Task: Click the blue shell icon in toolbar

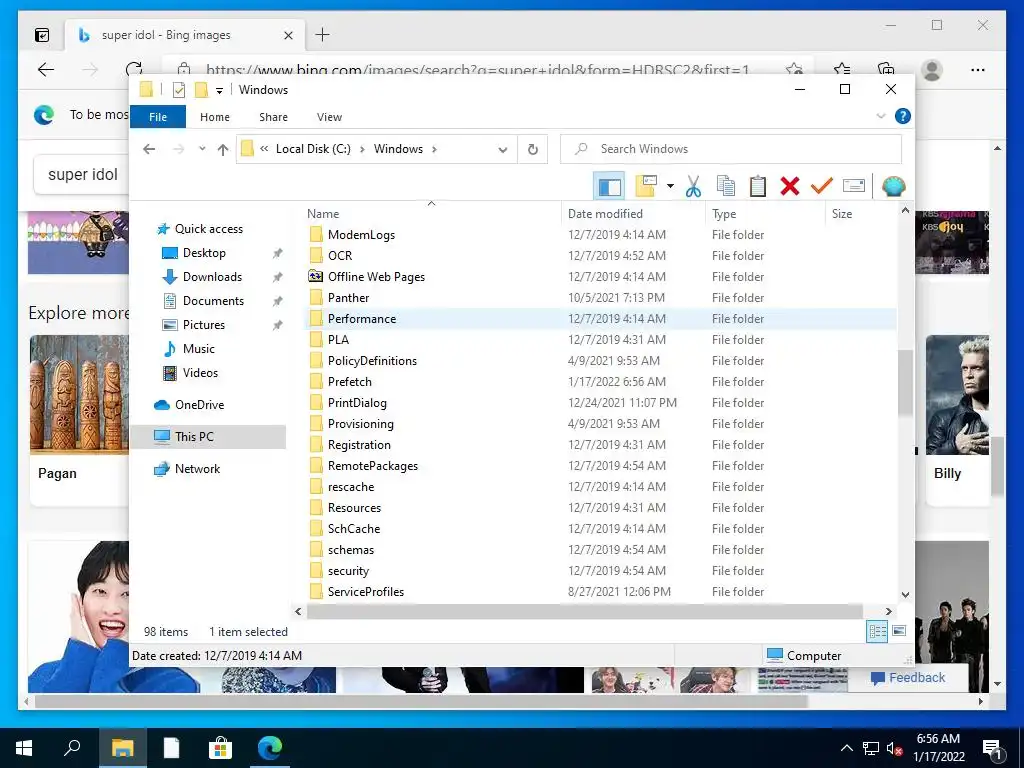Action: [893, 187]
